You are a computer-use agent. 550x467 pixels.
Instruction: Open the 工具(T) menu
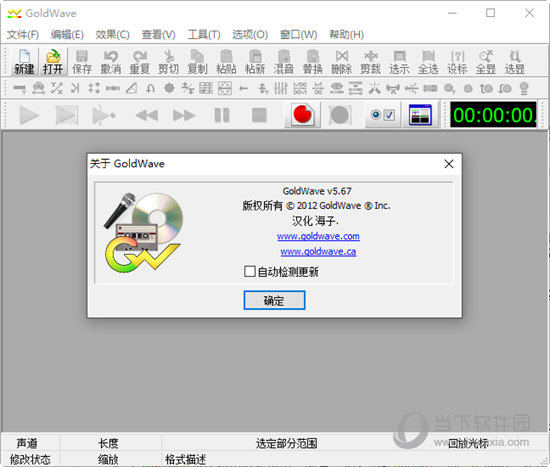coord(204,34)
